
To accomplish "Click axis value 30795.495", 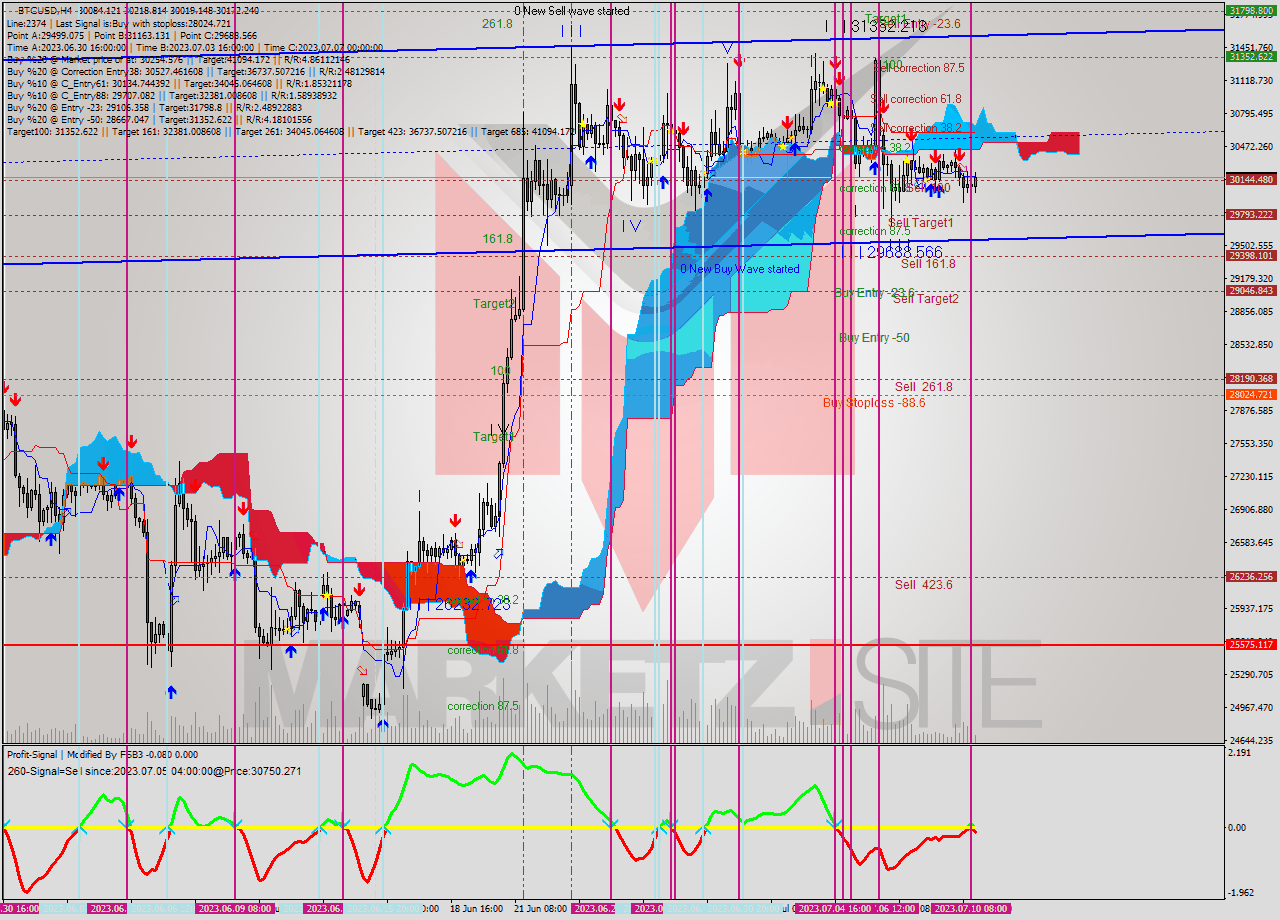I will pyautogui.click(x=1251, y=113).
